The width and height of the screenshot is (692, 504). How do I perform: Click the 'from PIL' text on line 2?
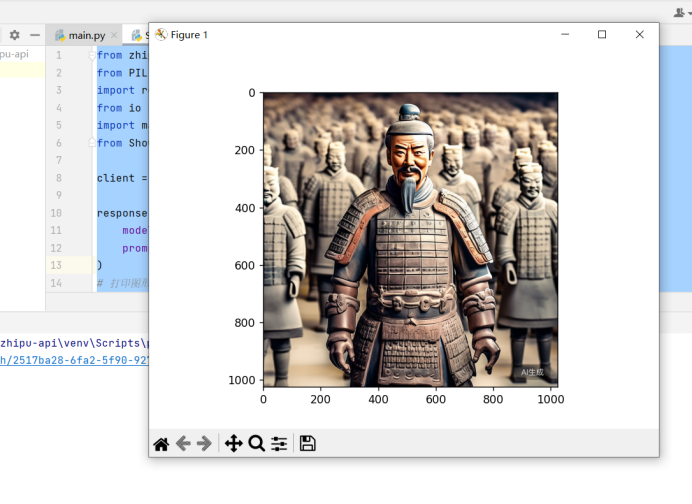[x=122, y=73]
